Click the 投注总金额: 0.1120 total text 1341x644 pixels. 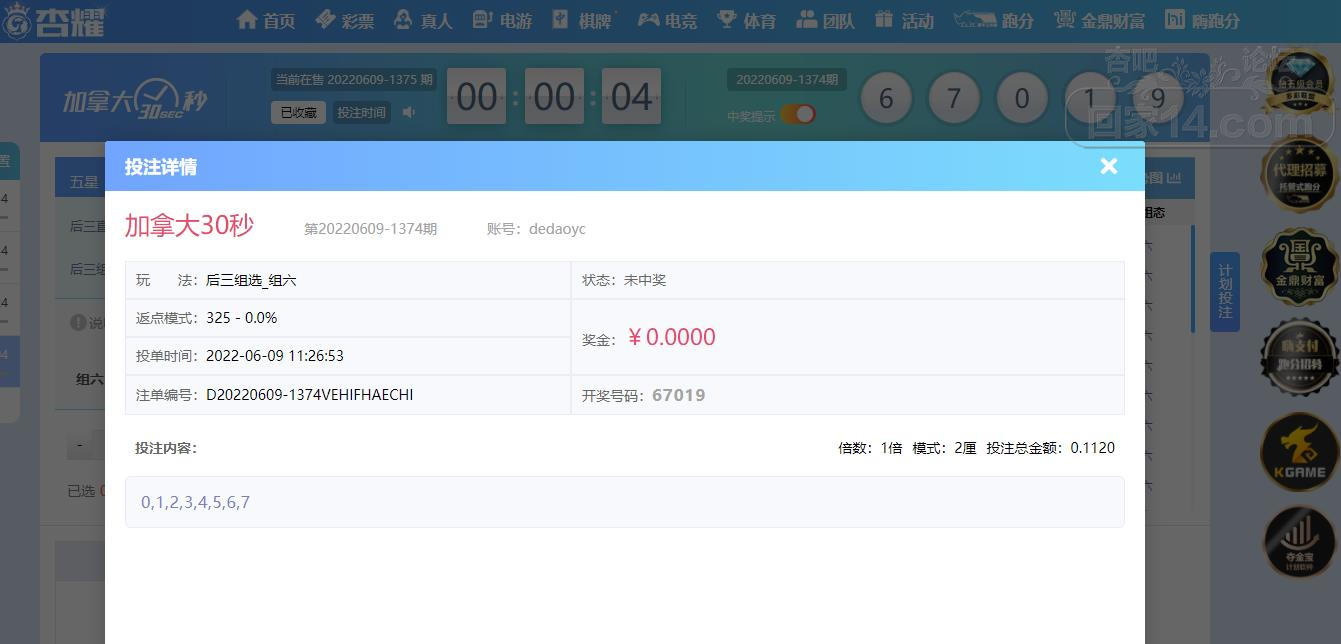1050,448
